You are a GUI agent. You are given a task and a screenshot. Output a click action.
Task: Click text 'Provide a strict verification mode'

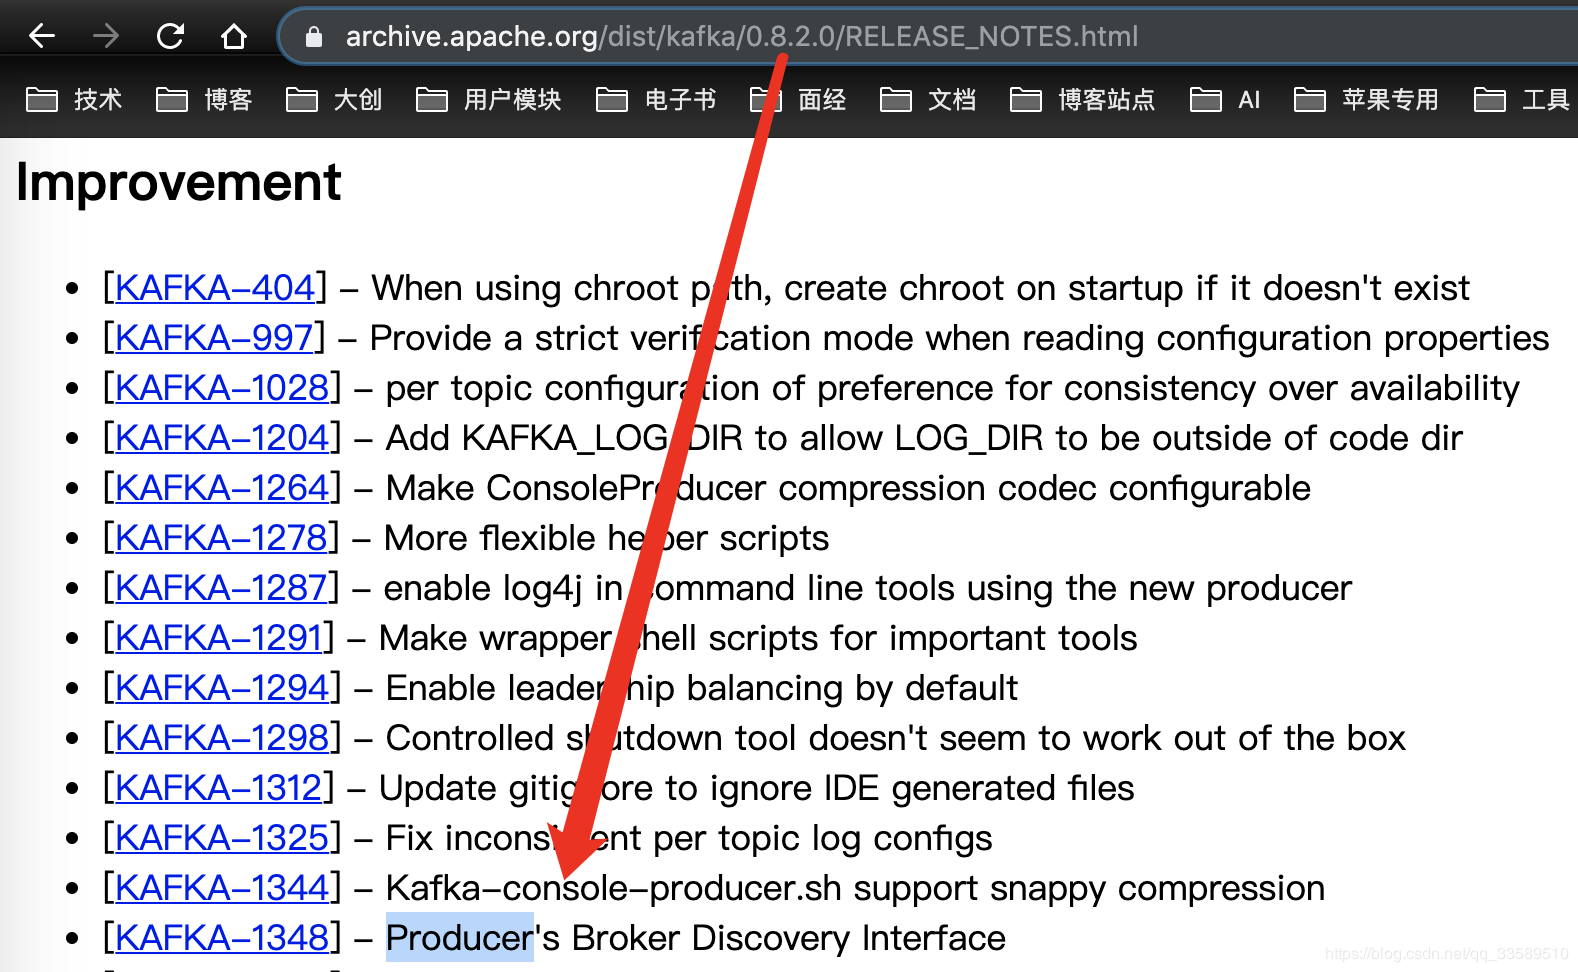tap(642, 338)
